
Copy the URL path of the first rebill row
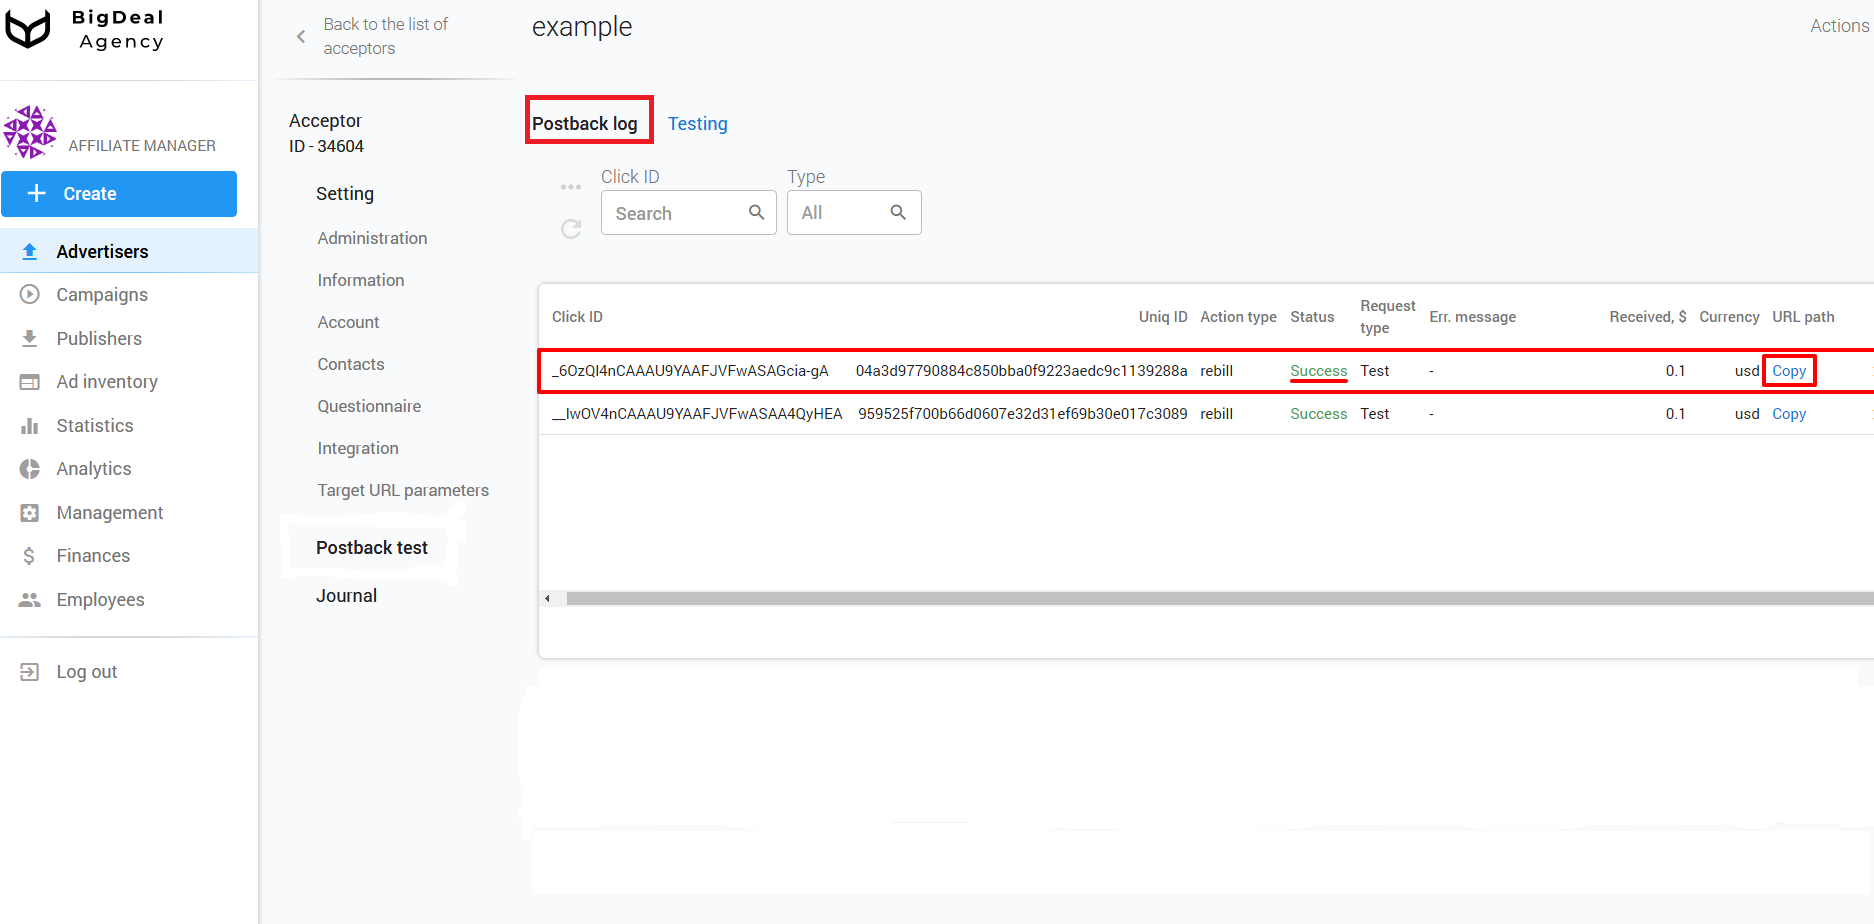1789,370
